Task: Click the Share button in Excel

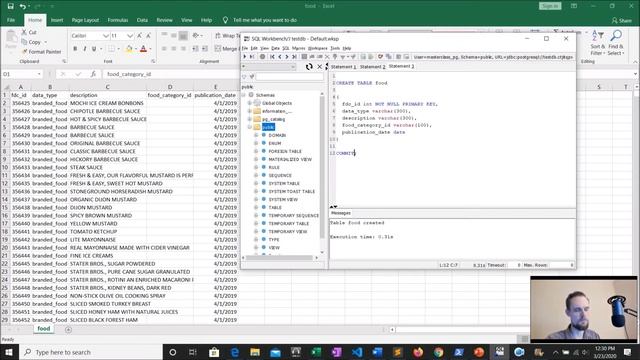Action: (622, 20)
